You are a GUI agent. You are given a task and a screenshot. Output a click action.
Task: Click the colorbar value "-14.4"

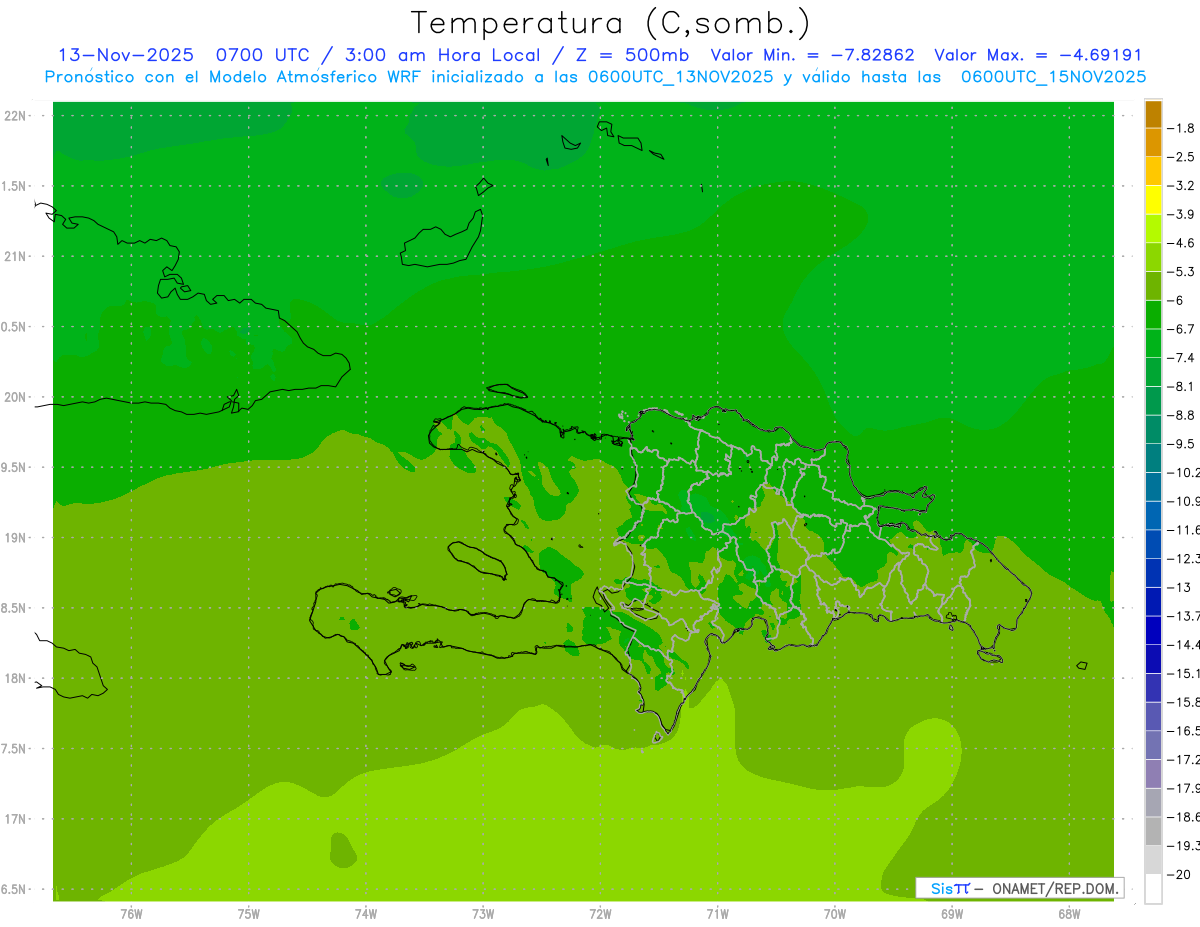pos(1183,644)
